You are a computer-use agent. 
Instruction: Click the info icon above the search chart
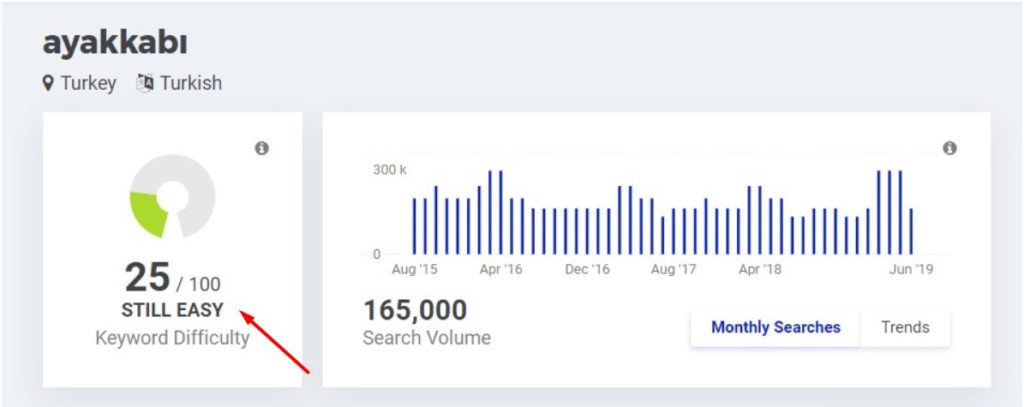949,148
